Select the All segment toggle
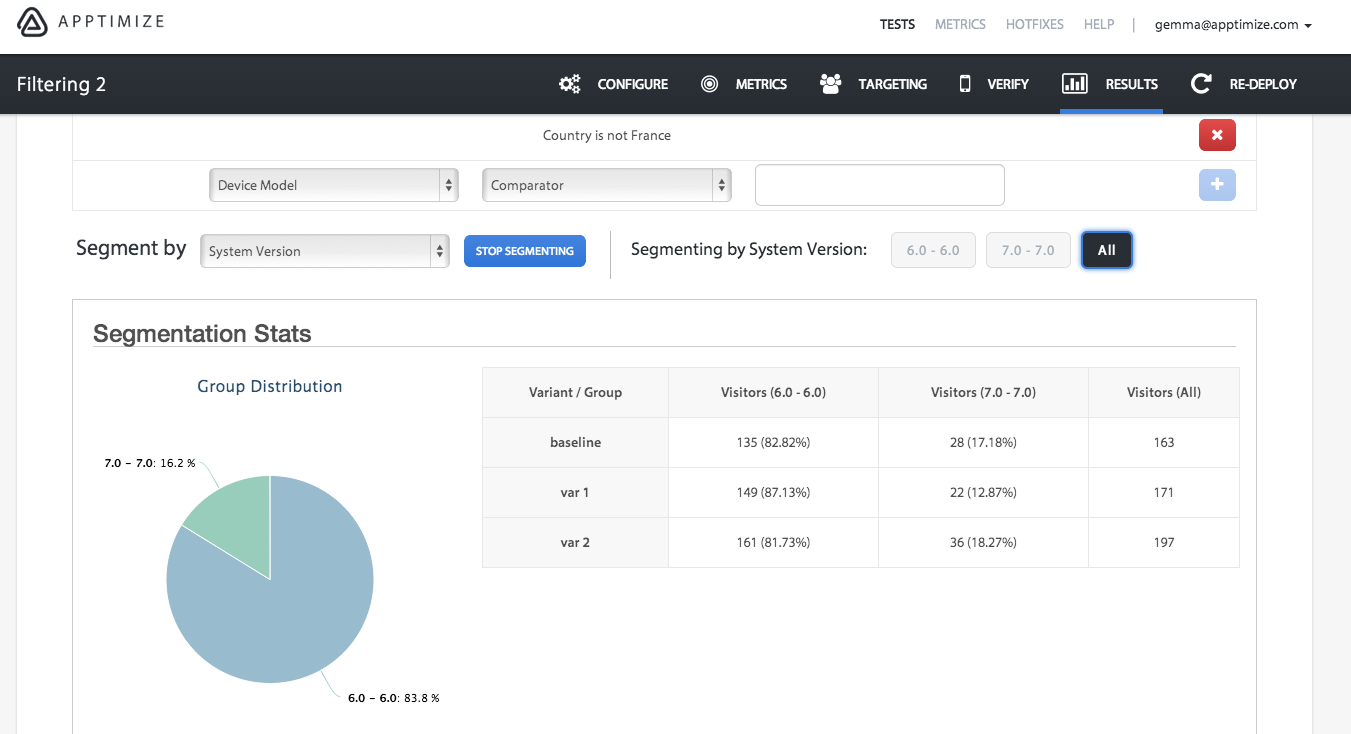The image size is (1351, 734). tap(1106, 250)
